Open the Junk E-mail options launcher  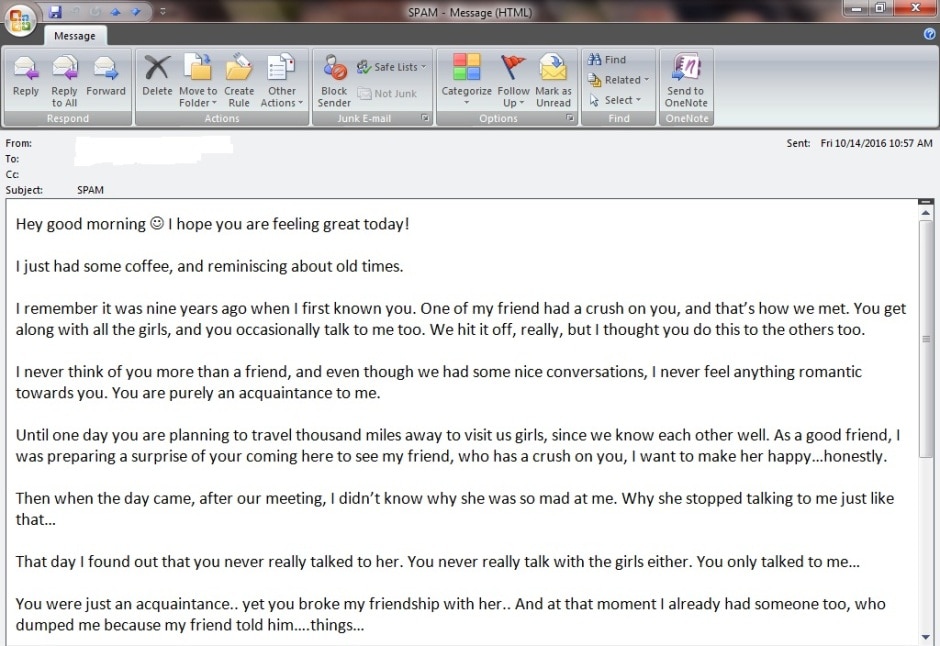coord(425,119)
